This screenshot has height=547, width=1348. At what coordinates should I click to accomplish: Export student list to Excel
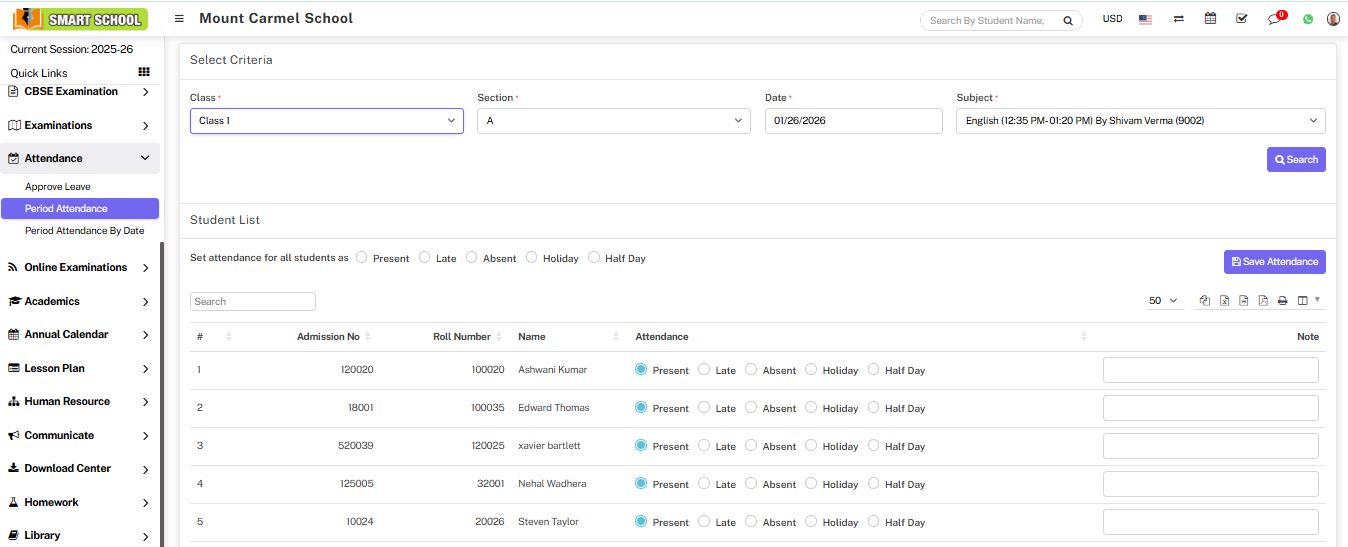[x=1224, y=301]
